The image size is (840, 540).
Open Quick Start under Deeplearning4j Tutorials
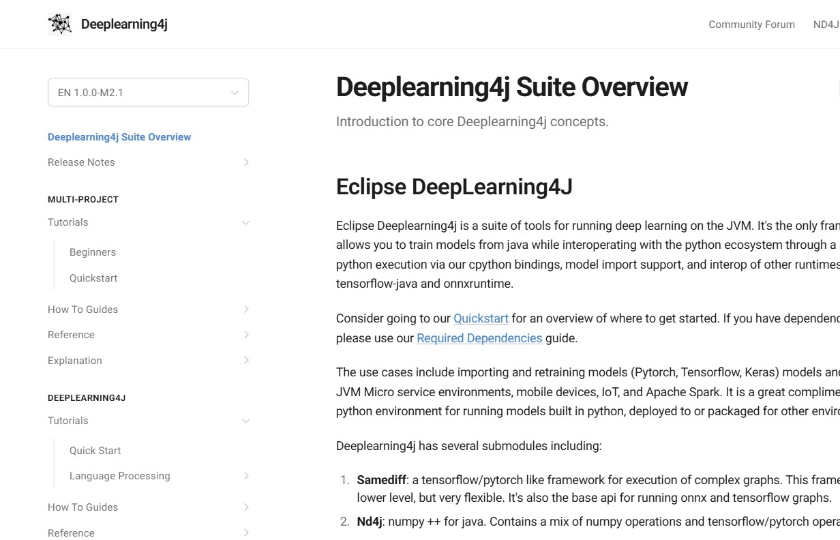click(95, 451)
